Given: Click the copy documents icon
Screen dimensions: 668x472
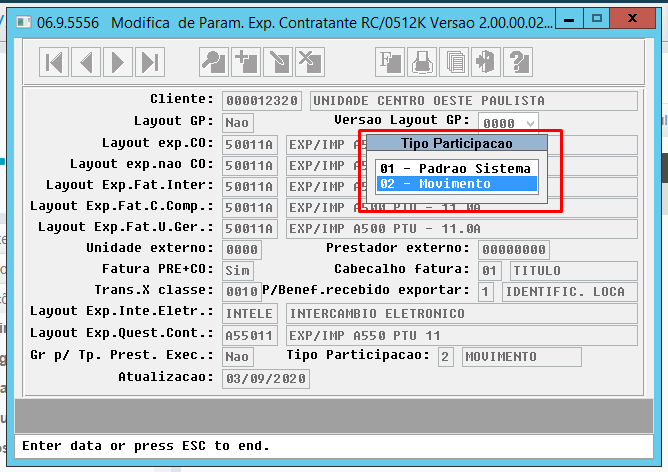Looking at the screenshot, I should pos(454,62).
